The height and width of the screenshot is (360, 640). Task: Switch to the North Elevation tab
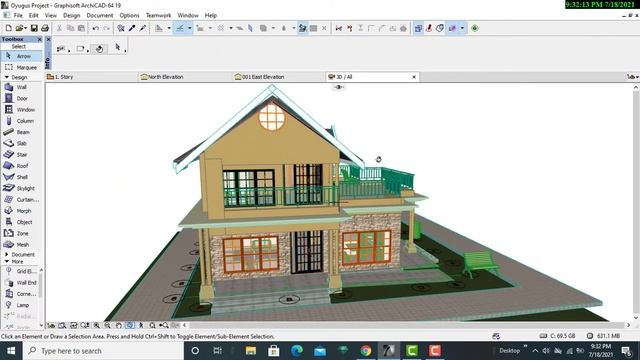[185, 77]
